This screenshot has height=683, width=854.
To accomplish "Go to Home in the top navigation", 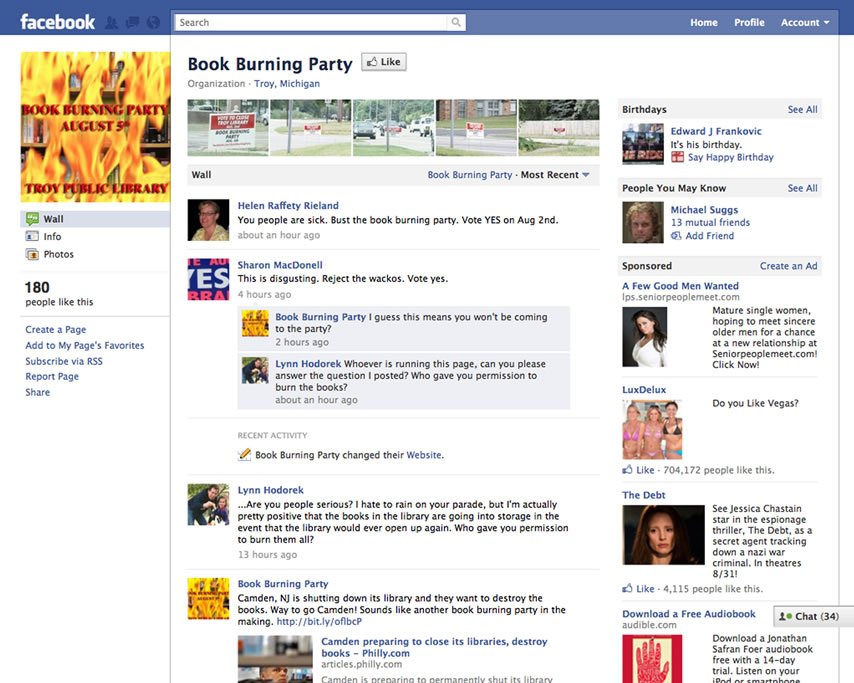I will pyautogui.click(x=703, y=22).
